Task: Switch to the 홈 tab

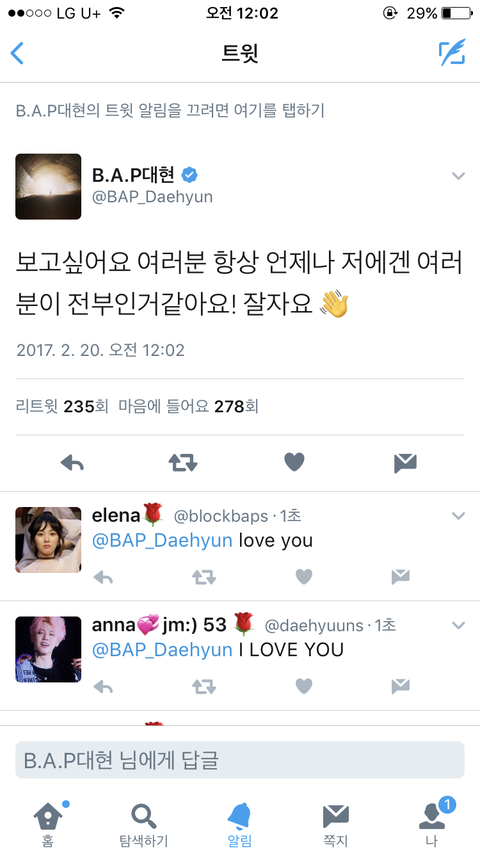Action: click(x=48, y=822)
